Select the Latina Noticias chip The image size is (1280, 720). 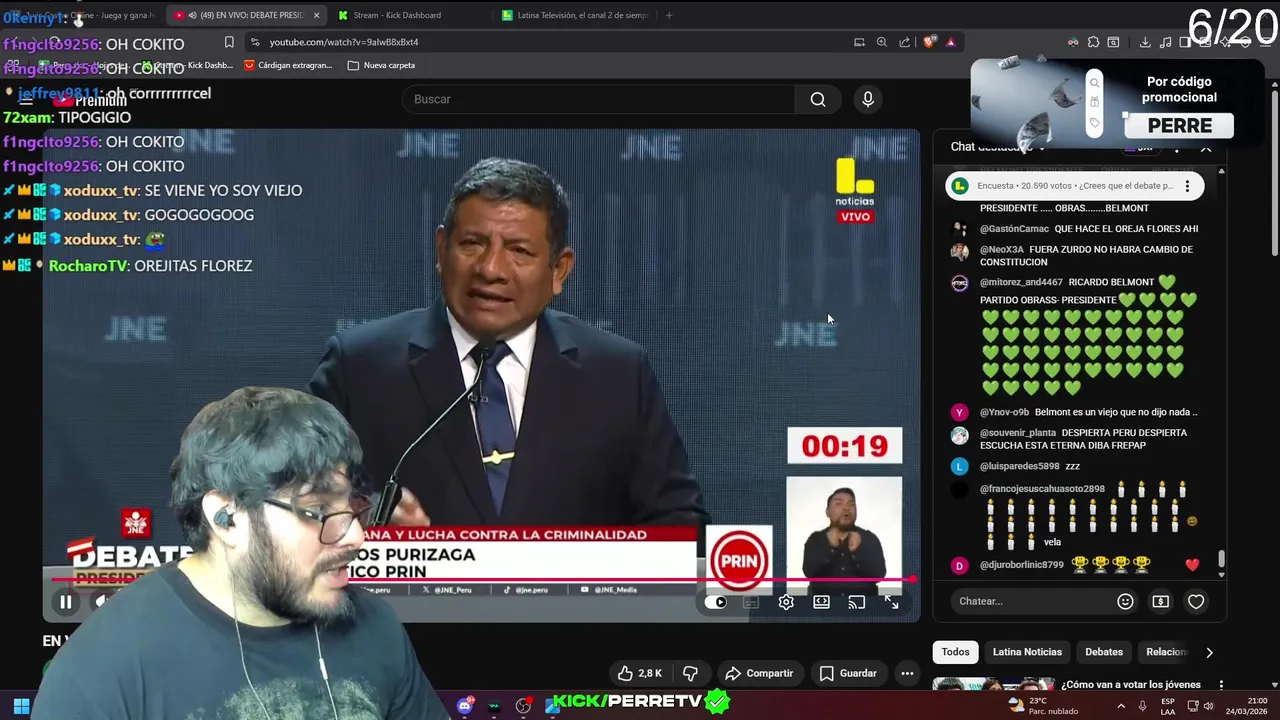(x=1027, y=652)
